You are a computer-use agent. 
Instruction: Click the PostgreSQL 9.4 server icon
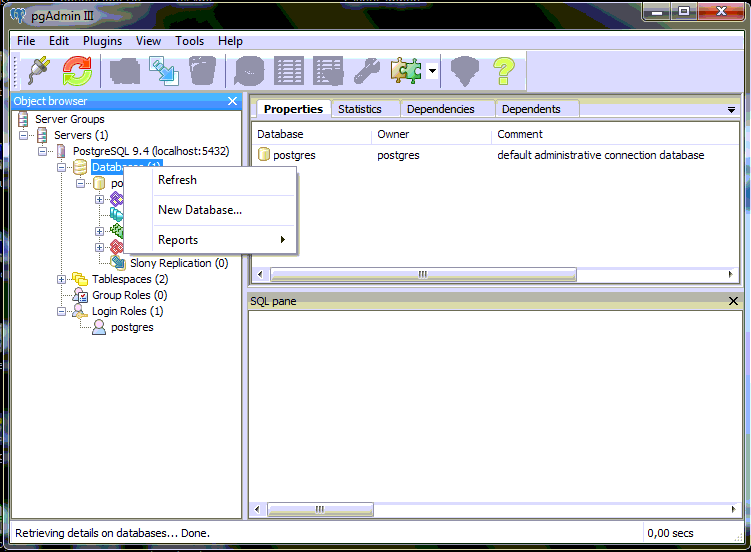(61, 151)
